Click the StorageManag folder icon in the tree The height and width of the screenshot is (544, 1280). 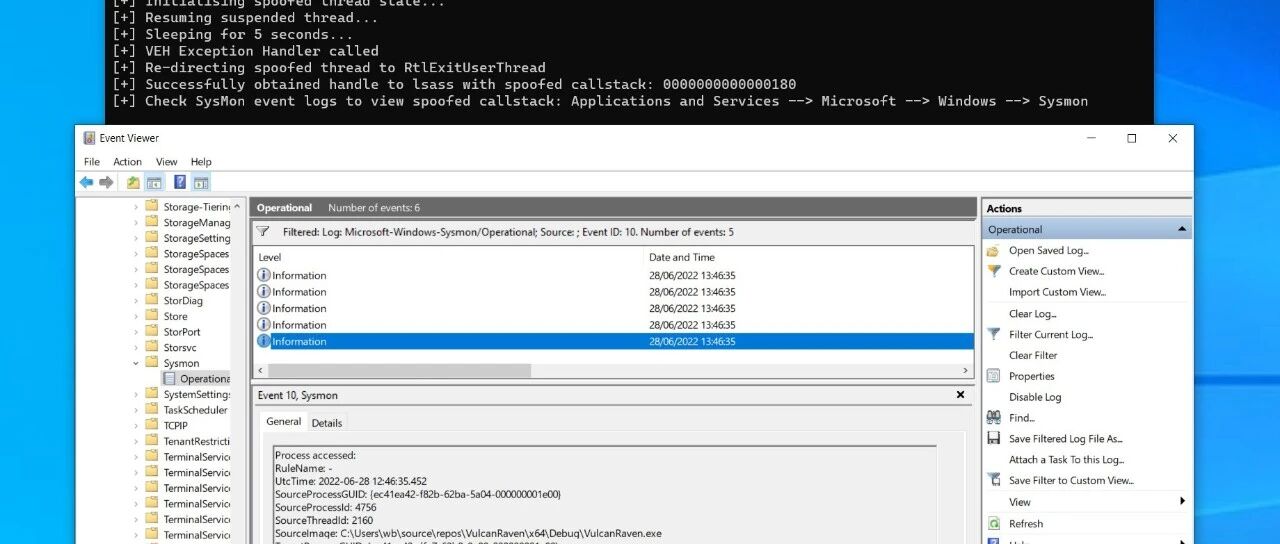tap(152, 222)
